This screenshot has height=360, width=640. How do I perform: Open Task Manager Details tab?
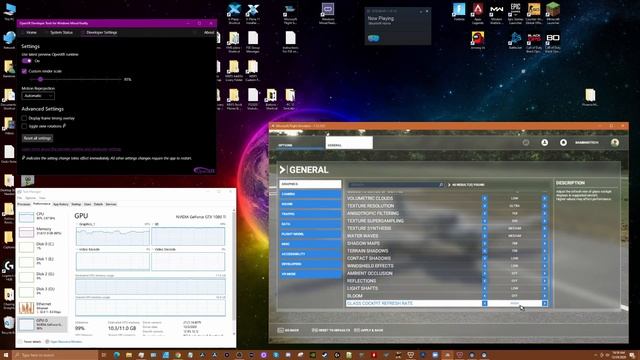[x=98, y=204]
